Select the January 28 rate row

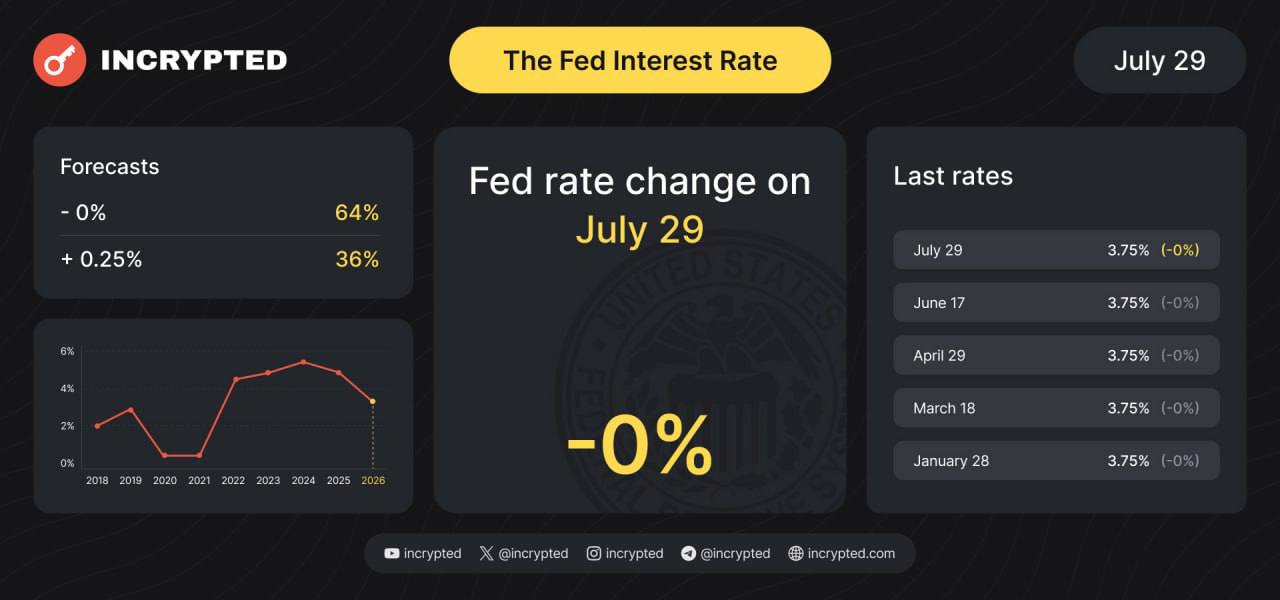coord(1056,461)
